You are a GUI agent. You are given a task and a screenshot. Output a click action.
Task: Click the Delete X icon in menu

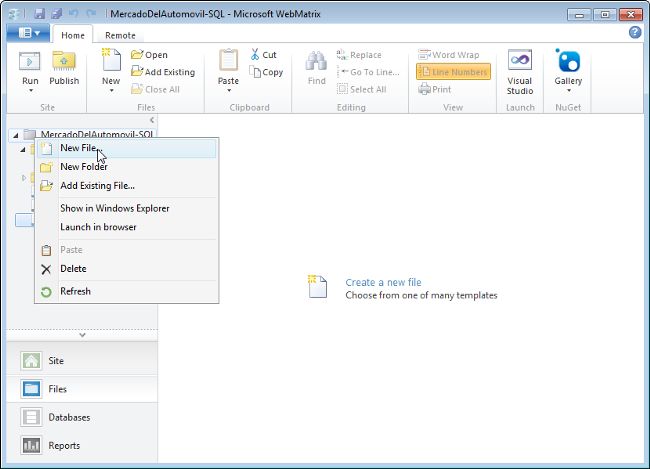pyautogui.click(x=46, y=269)
